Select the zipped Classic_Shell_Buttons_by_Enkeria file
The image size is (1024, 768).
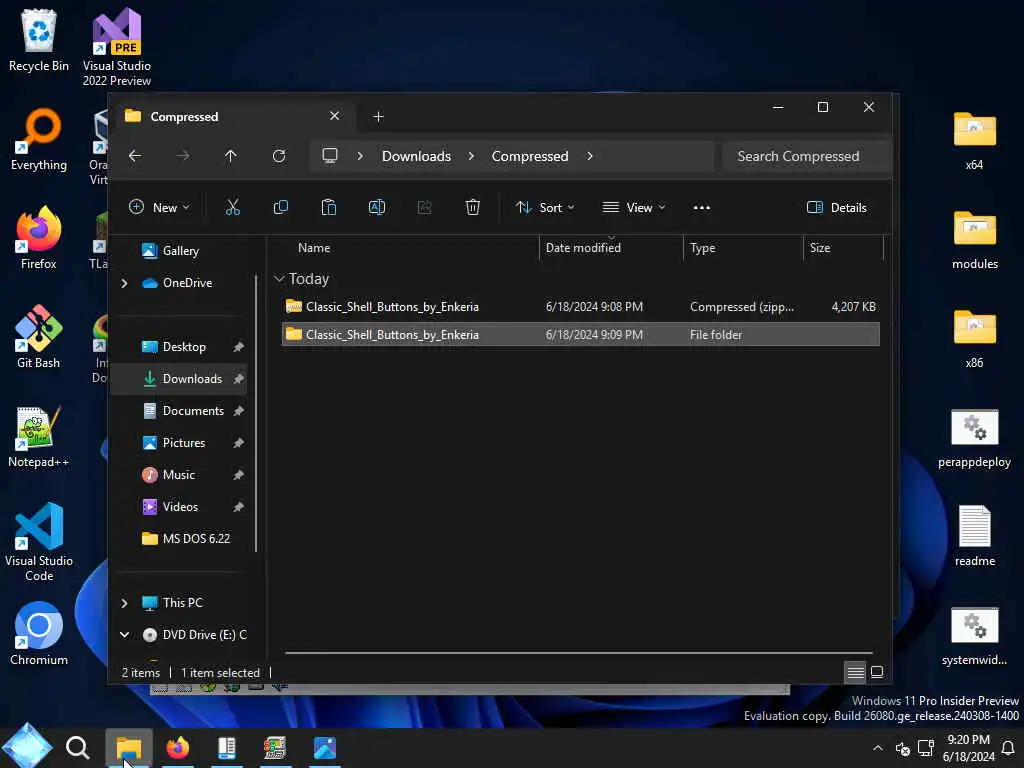pos(581,307)
